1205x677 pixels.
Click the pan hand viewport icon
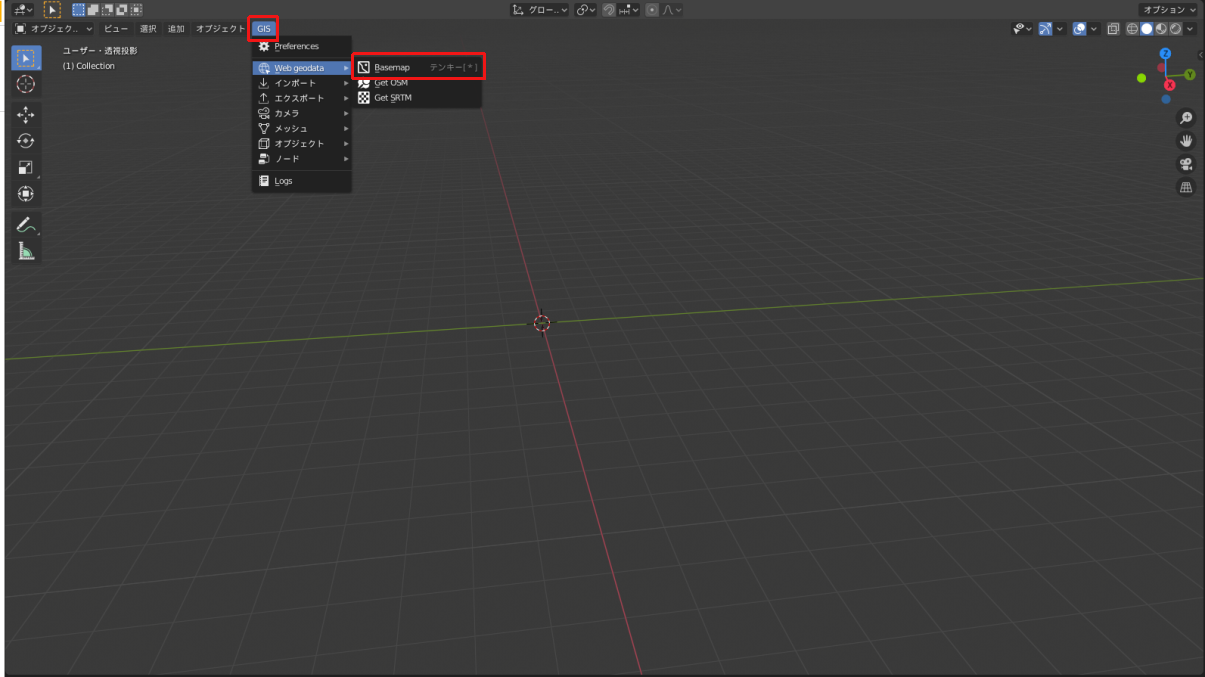1186,141
